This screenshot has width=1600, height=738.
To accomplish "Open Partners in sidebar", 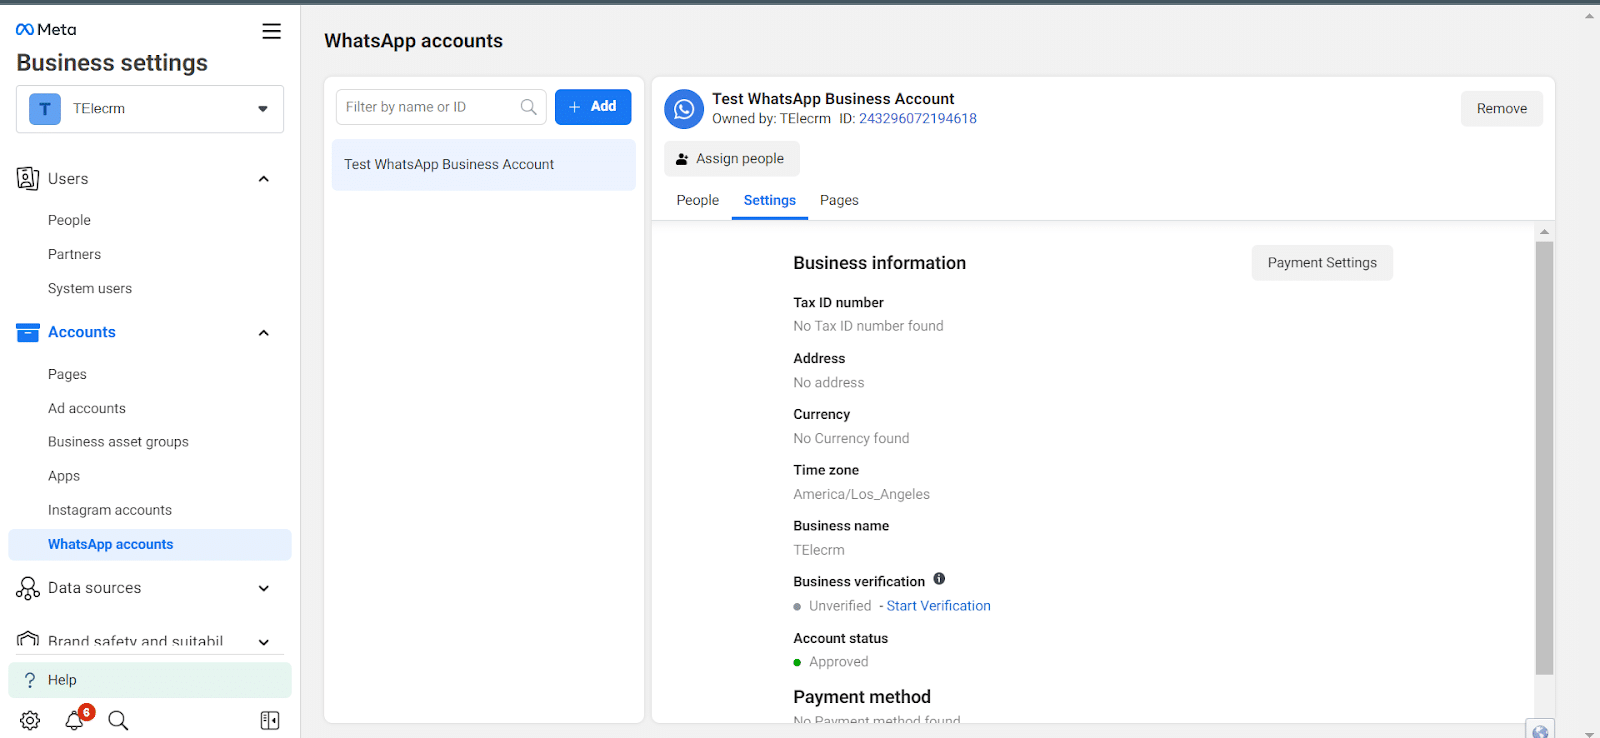I will click(x=74, y=254).
